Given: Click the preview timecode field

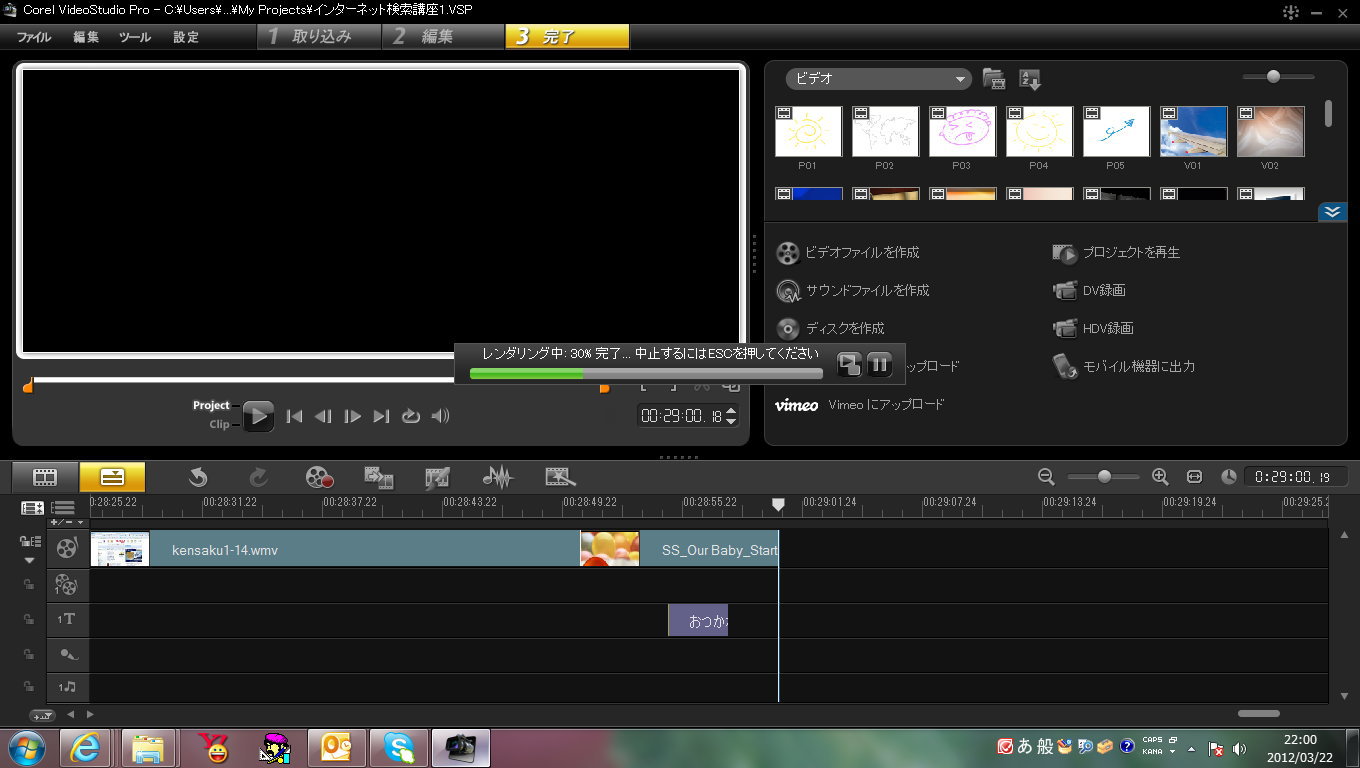Looking at the screenshot, I should [682, 416].
